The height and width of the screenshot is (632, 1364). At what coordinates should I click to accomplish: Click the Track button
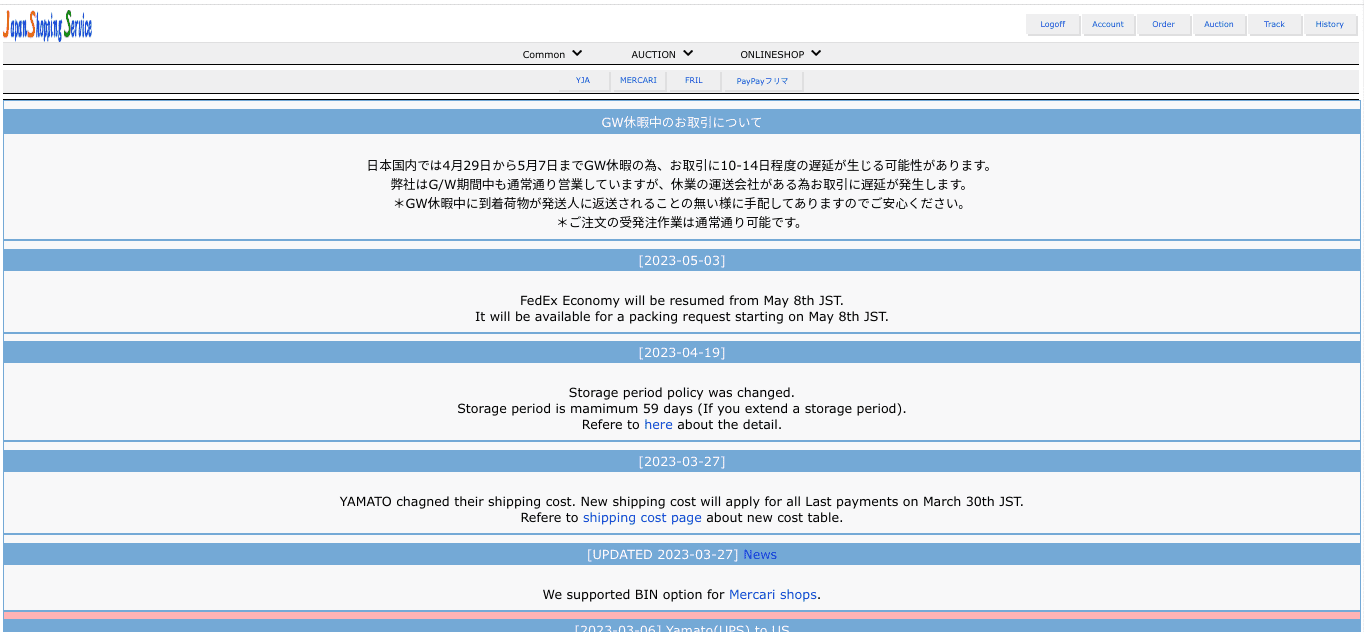click(1274, 24)
